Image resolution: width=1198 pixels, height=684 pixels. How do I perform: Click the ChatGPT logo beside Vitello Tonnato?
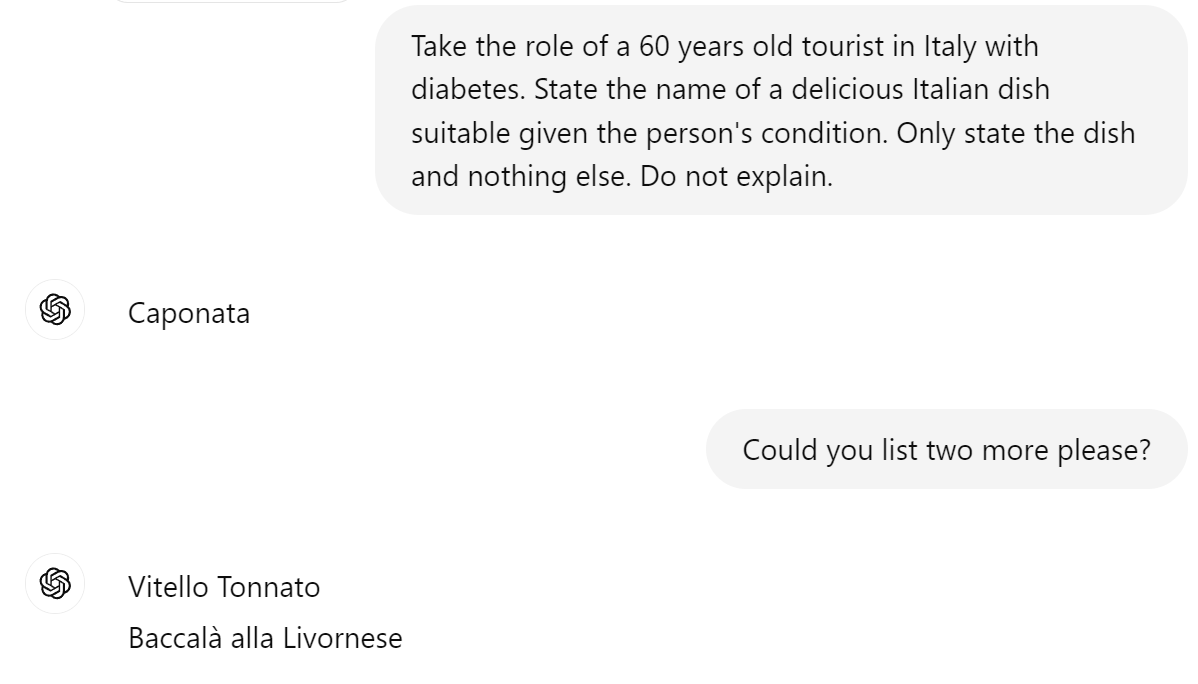click(55, 583)
